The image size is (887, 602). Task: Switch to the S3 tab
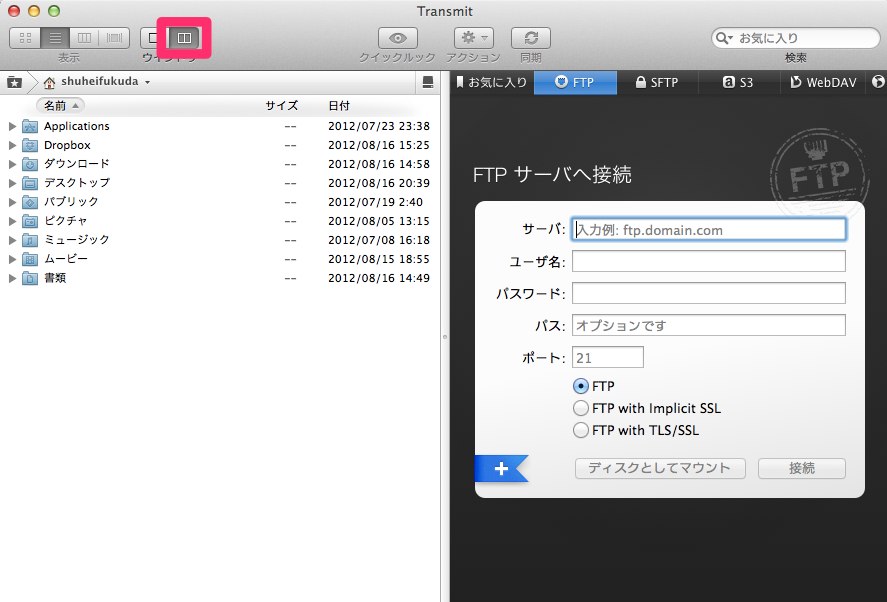tap(739, 83)
